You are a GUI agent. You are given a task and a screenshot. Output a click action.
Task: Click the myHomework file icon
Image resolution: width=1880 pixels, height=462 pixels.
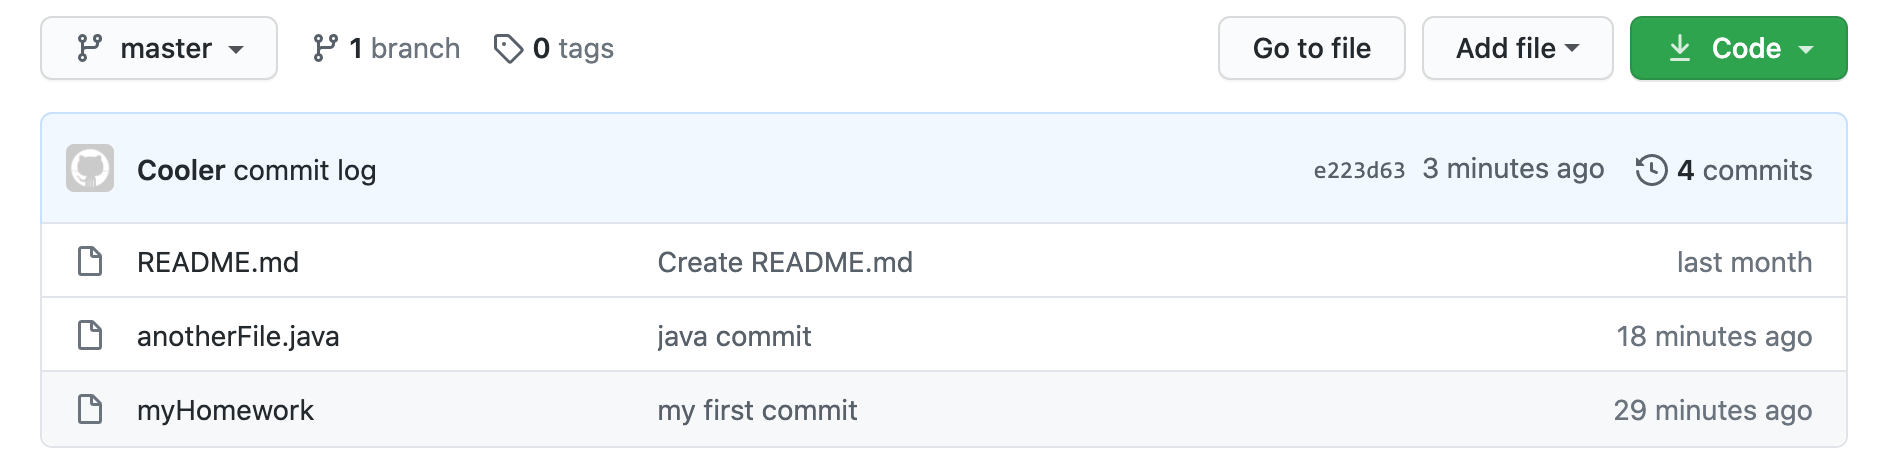tap(90, 410)
